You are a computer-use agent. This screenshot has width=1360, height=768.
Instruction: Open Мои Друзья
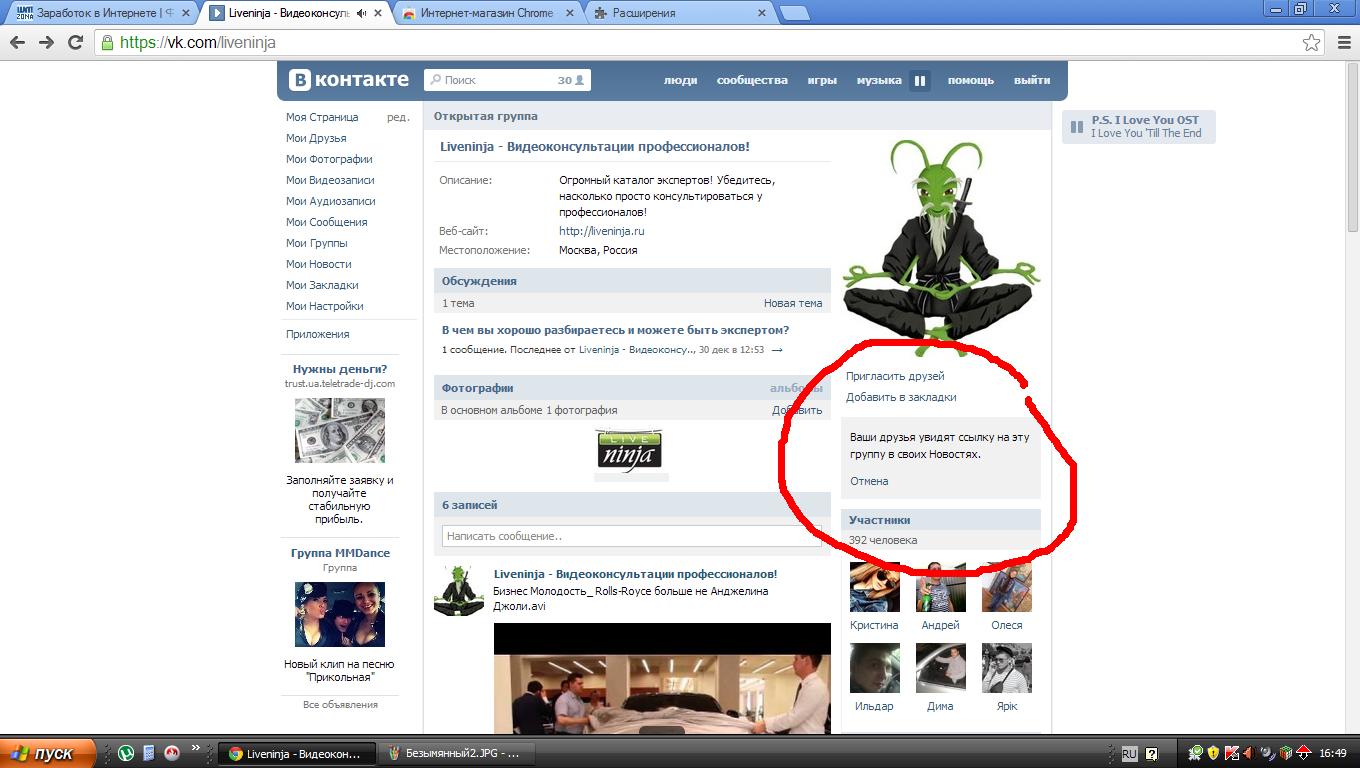coord(316,138)
